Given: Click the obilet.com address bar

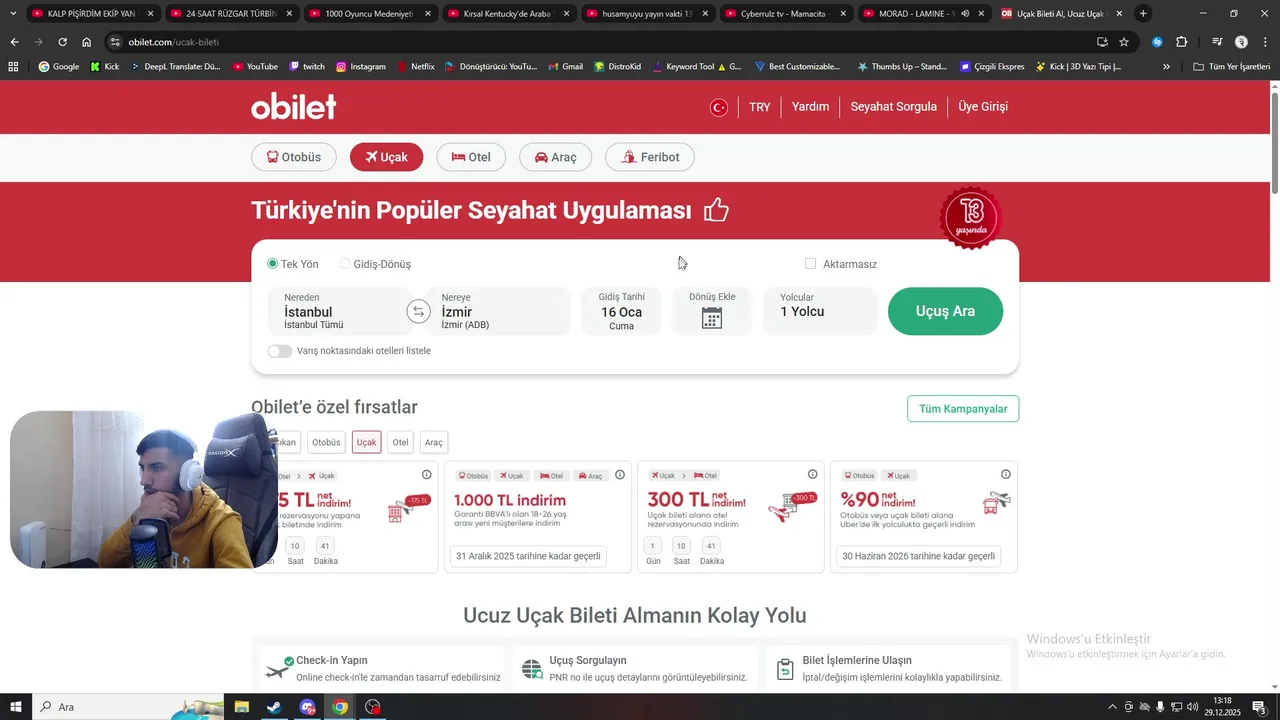Looking at the screenshot, I should (600, 42).
